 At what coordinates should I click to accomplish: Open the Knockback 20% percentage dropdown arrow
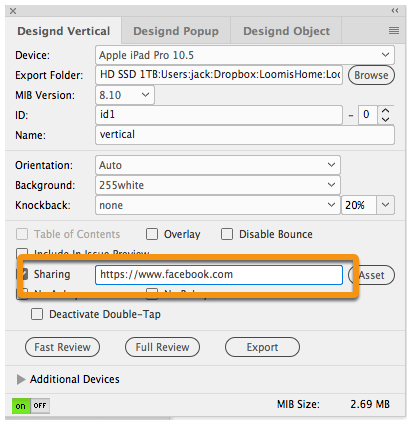coord(386,205)
